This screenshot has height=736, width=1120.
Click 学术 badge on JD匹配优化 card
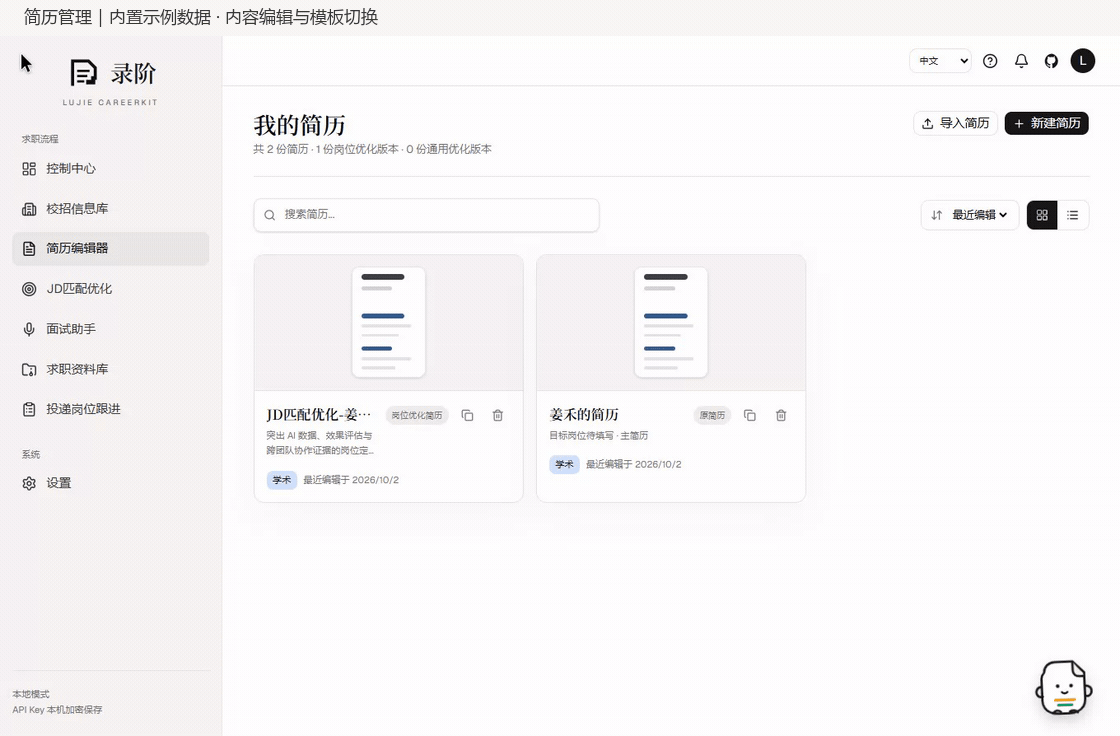tap(281, 480)
